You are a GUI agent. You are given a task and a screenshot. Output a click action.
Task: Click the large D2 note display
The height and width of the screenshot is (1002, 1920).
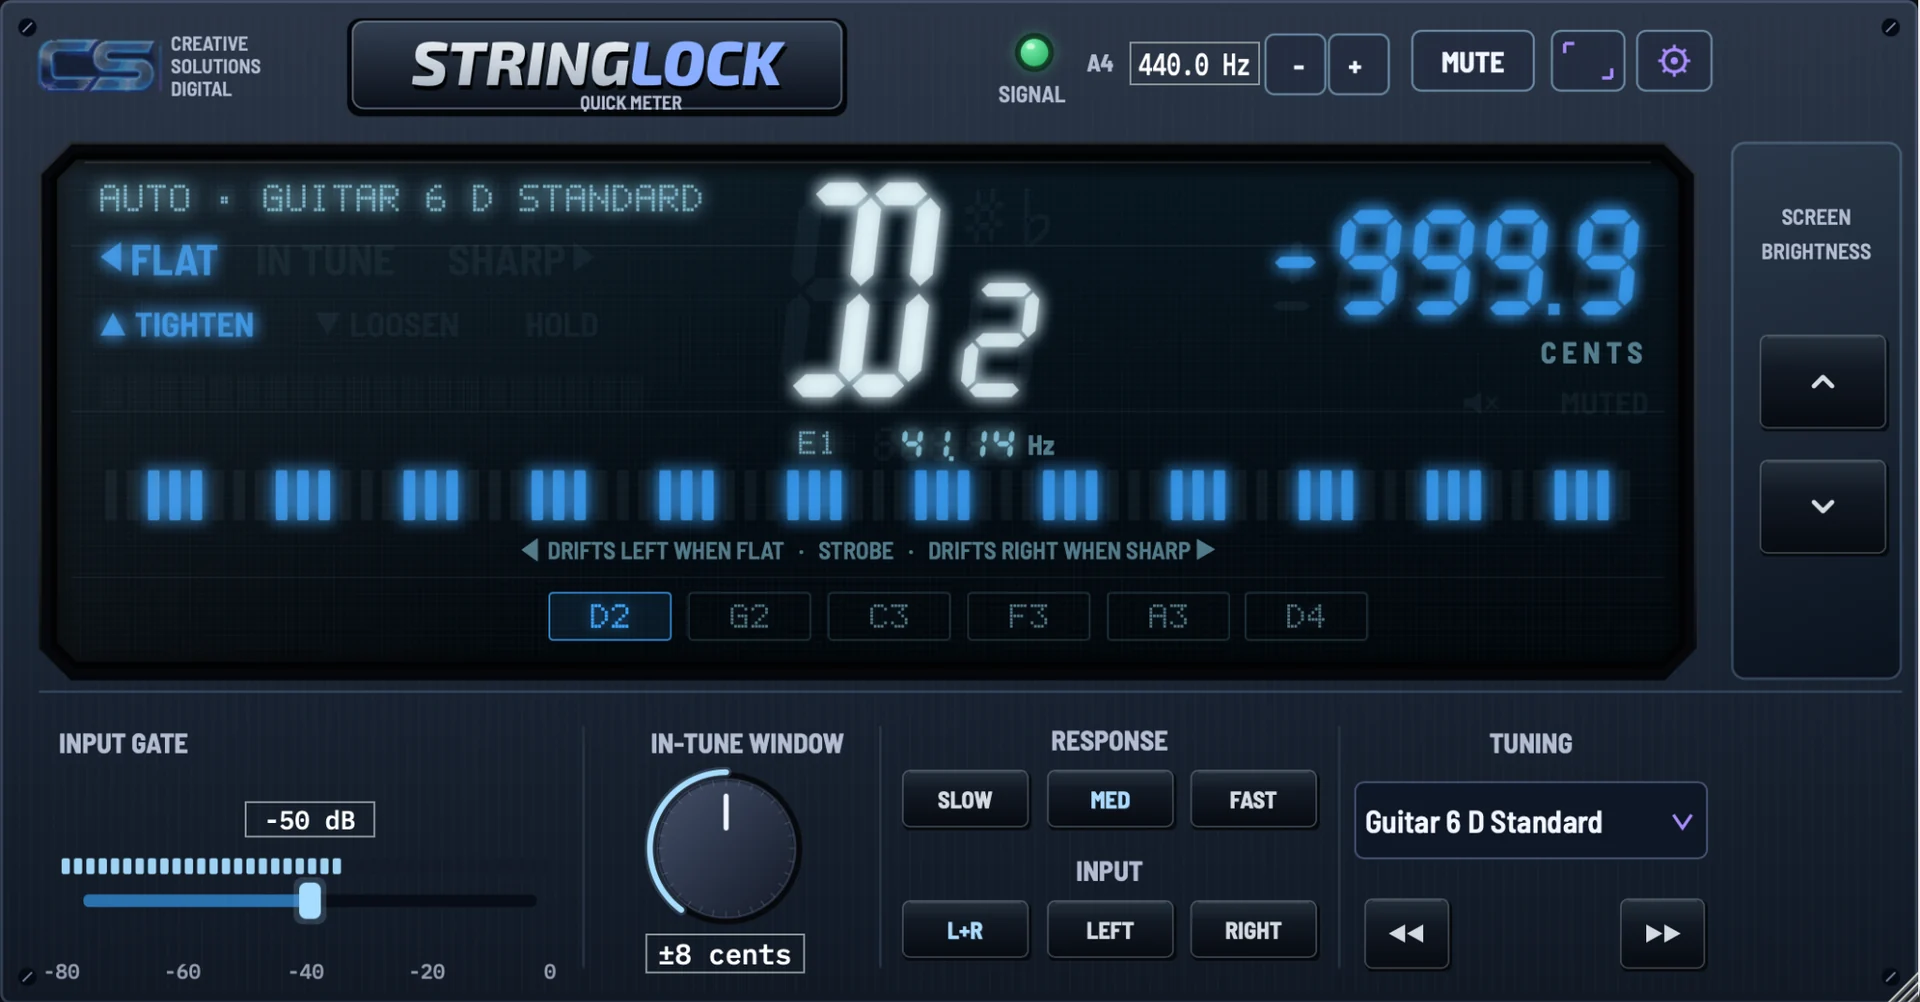pyautogui.click(x=915, y=290)
